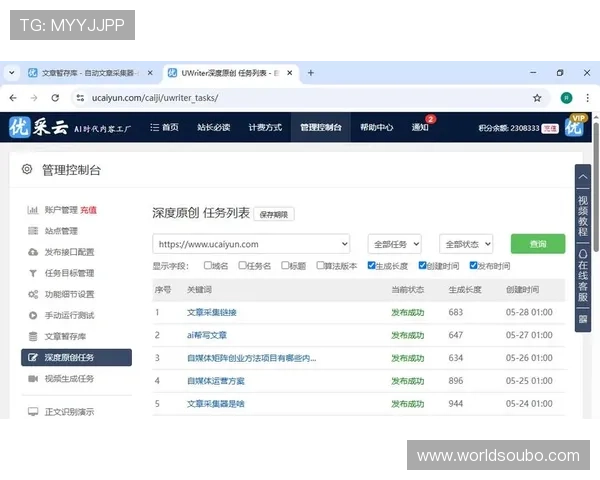
Task: Open the 首页 list menu icon
Action: (x=154, y=127)
